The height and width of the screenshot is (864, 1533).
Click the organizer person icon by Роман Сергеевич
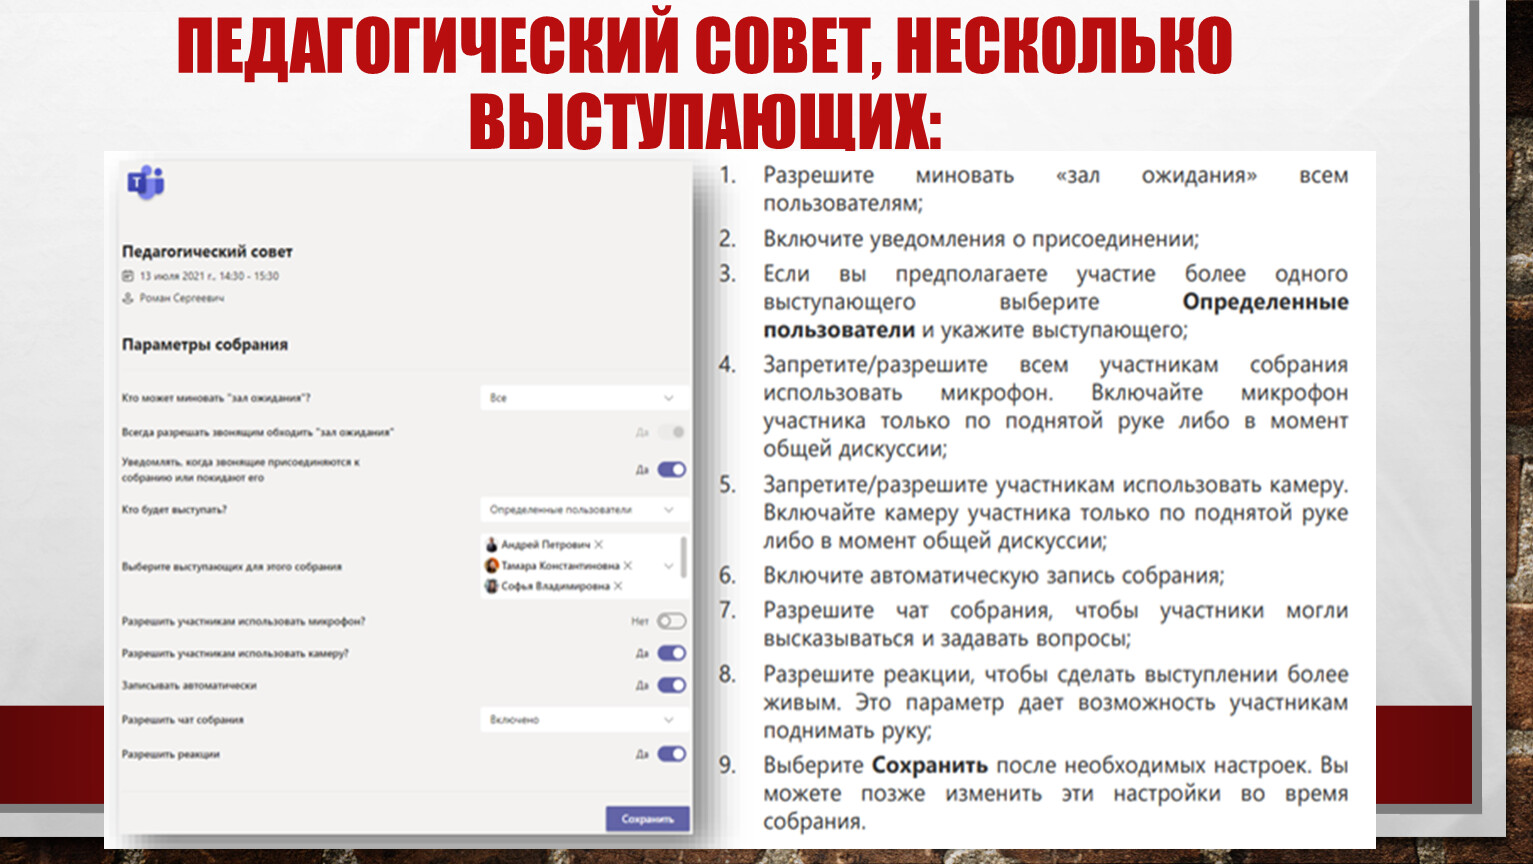tap(128, 298)
